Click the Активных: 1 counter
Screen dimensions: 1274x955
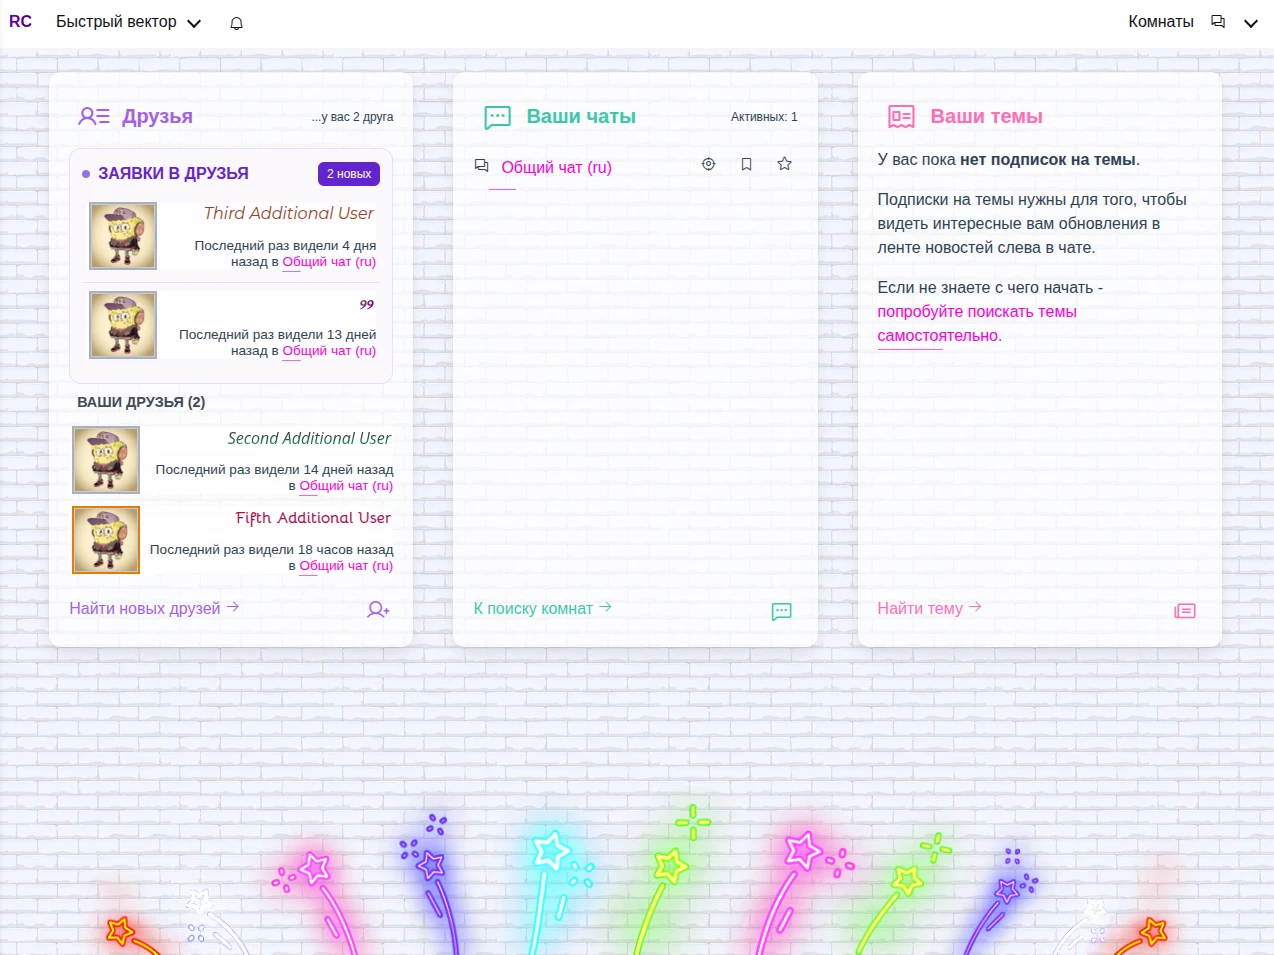coord(764,117)
